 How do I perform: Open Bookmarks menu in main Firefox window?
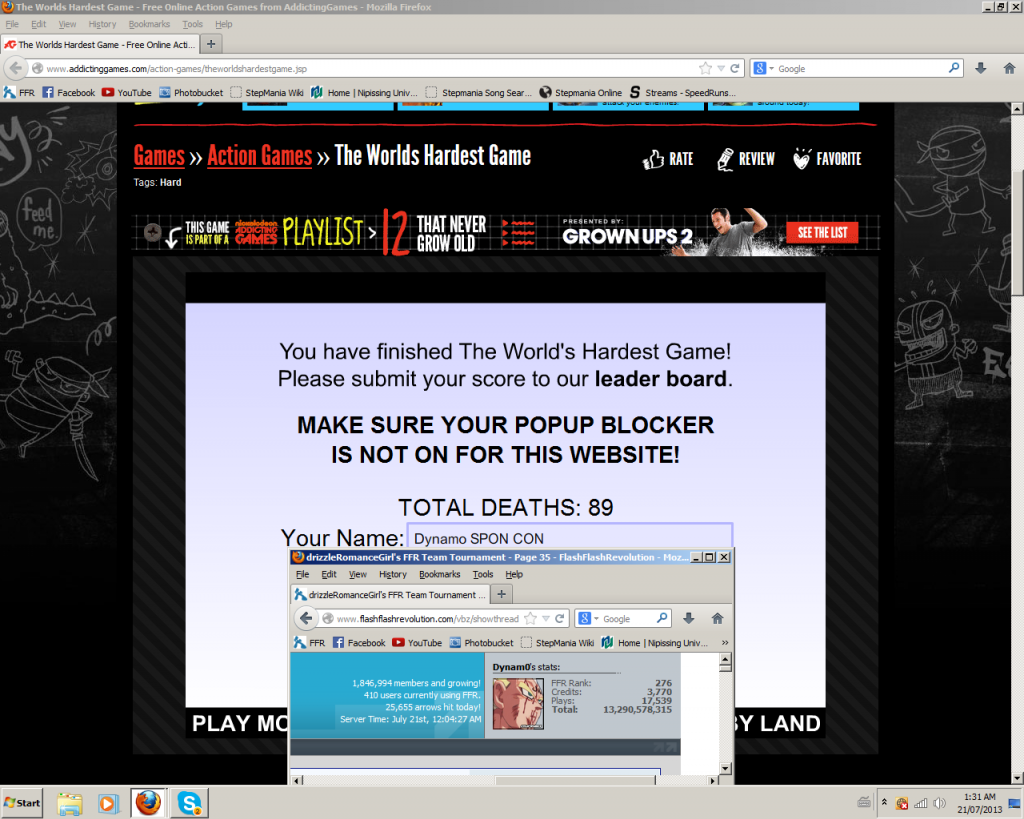pos(149,24)
